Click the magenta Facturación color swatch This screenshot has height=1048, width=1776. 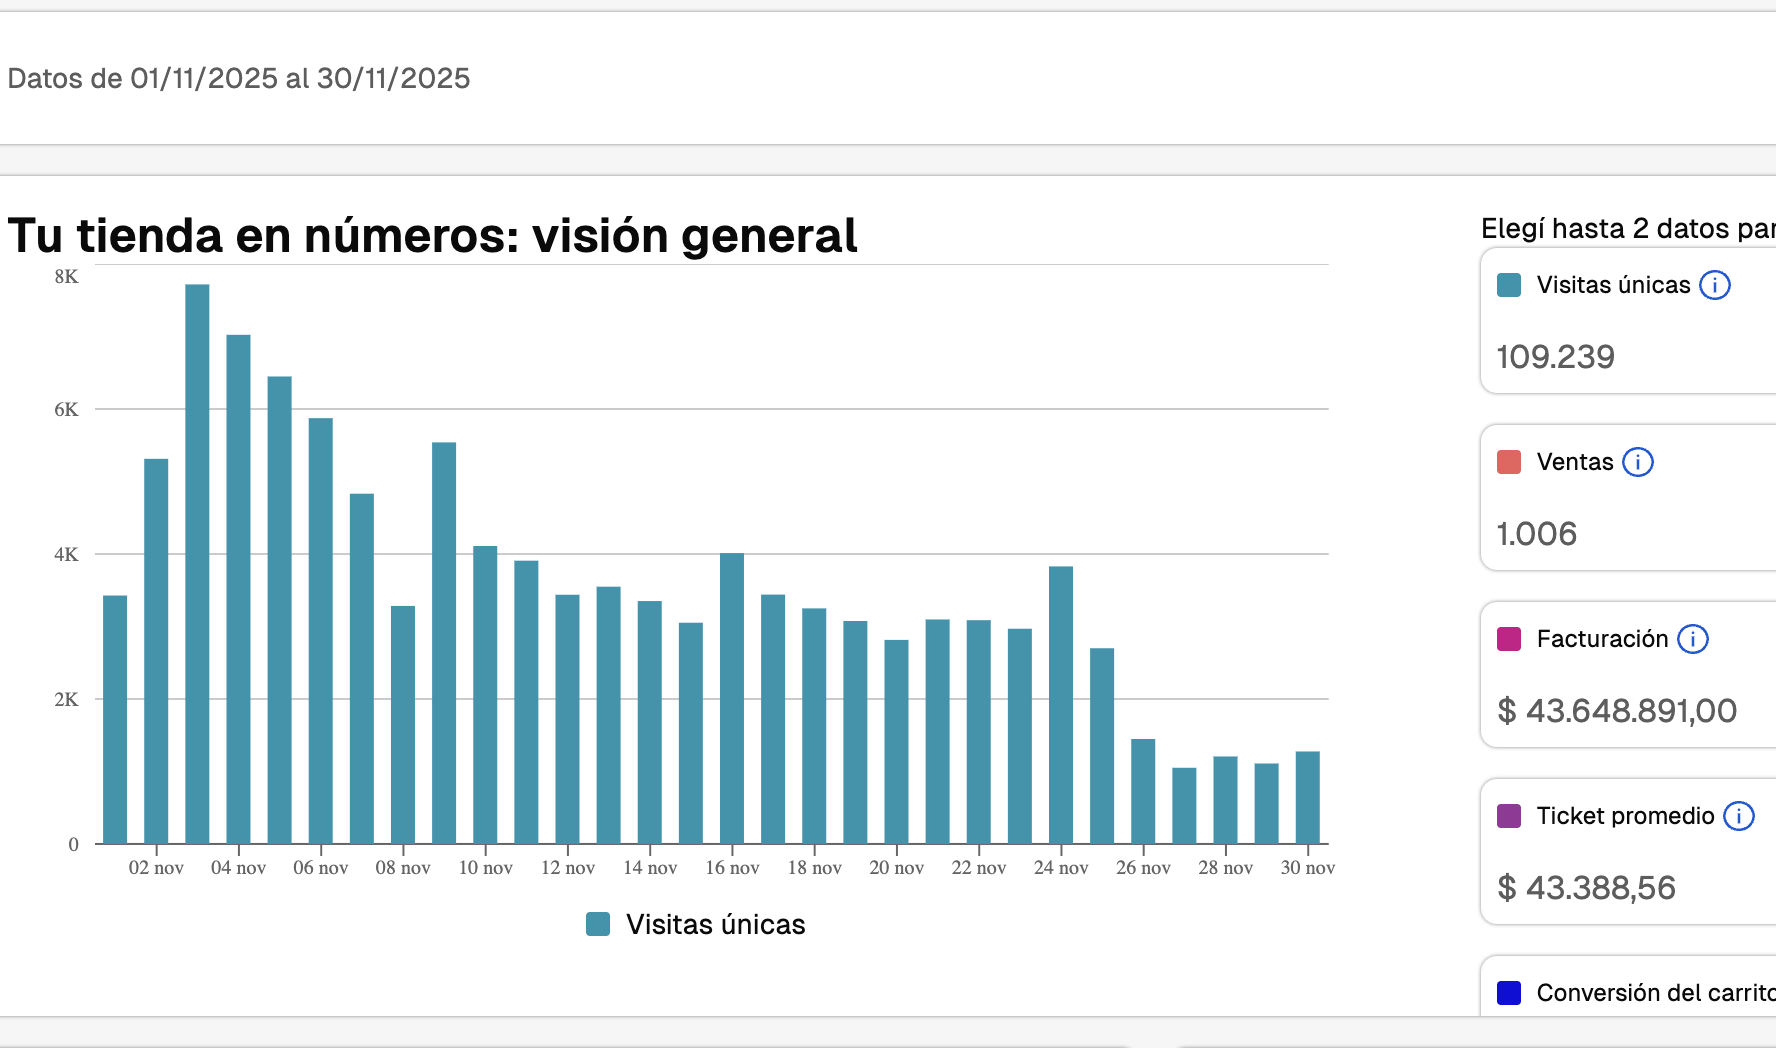click(1509, 639)
